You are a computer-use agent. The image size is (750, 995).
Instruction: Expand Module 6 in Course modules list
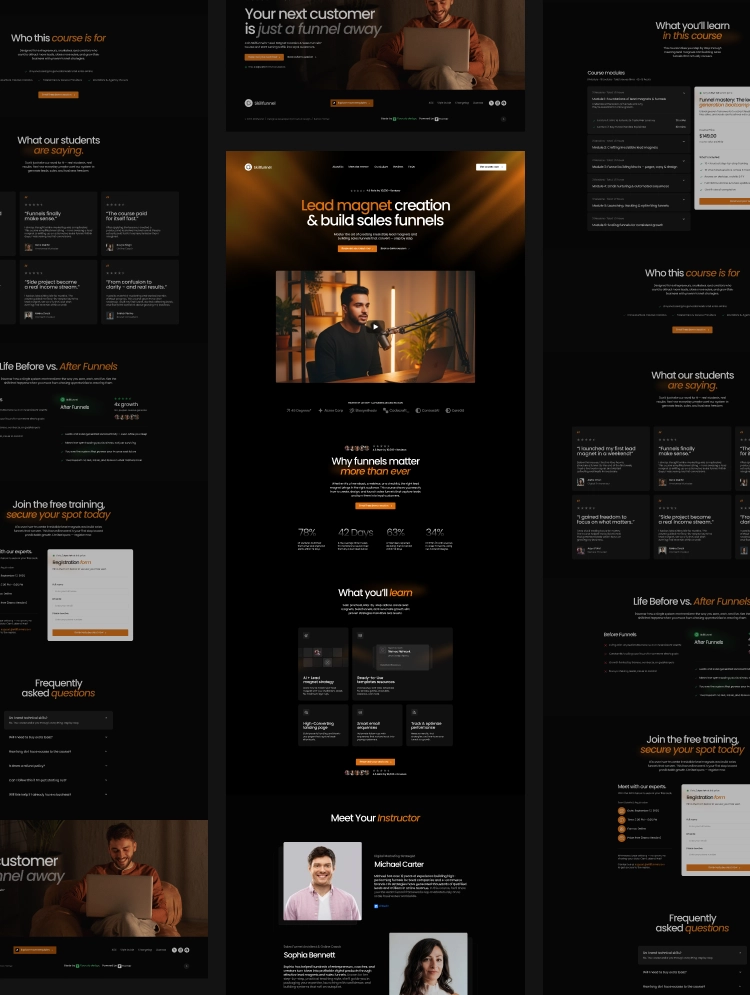[x=638, y=221]
